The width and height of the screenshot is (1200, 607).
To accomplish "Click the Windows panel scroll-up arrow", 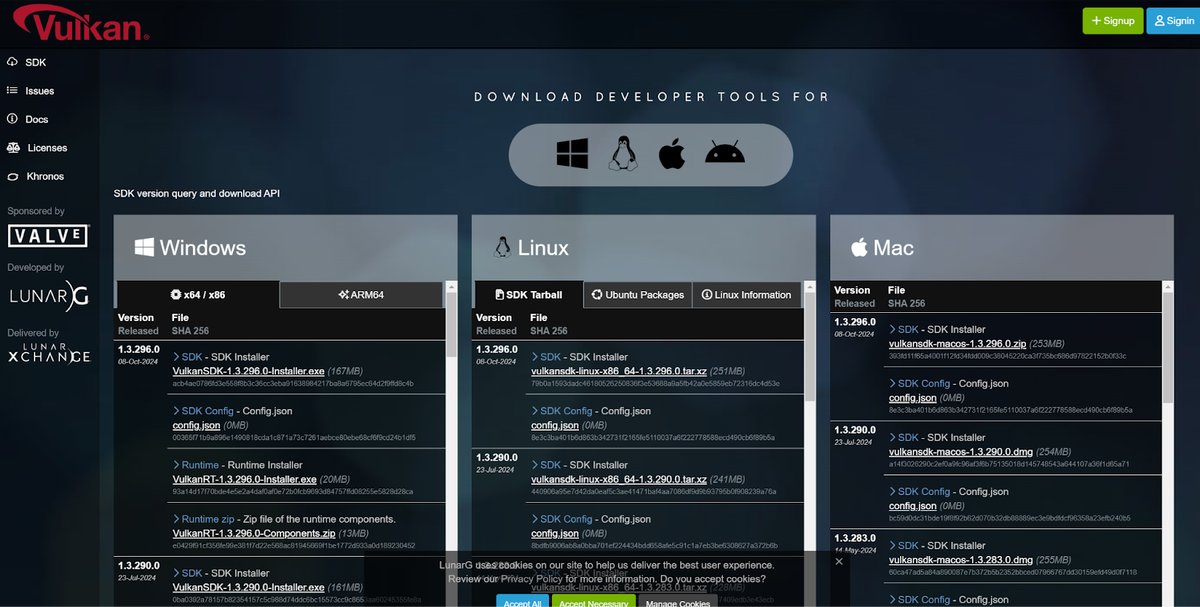I will pyautogui.click(x=452, y=286).
